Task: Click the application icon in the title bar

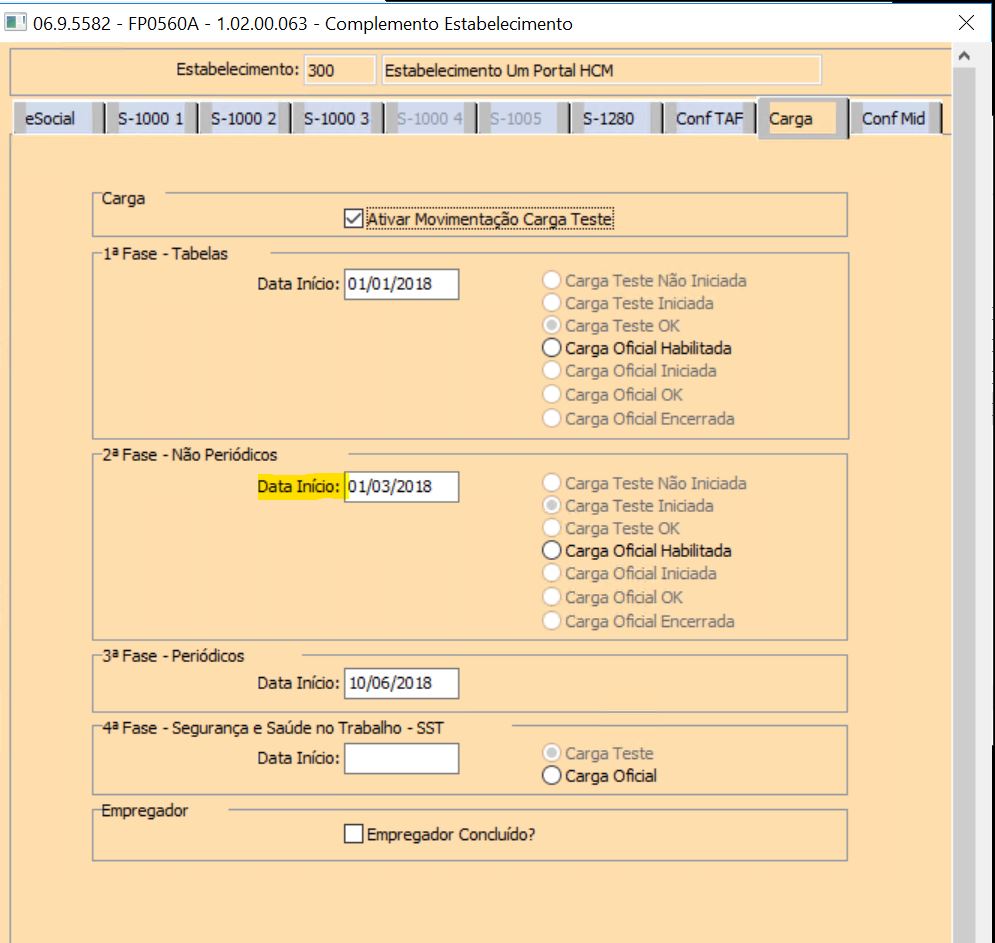Action: click(15, 19)
